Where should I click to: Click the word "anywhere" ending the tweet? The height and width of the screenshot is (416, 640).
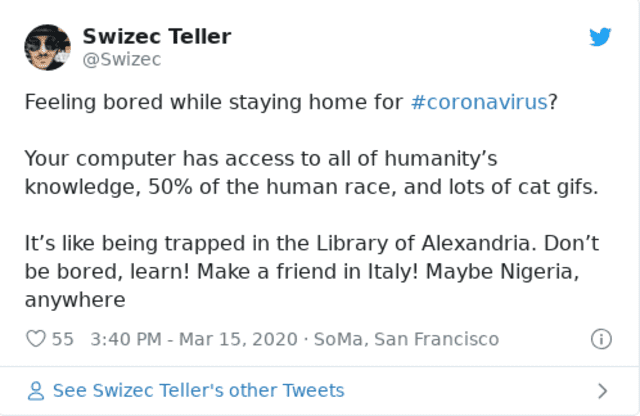74,299
